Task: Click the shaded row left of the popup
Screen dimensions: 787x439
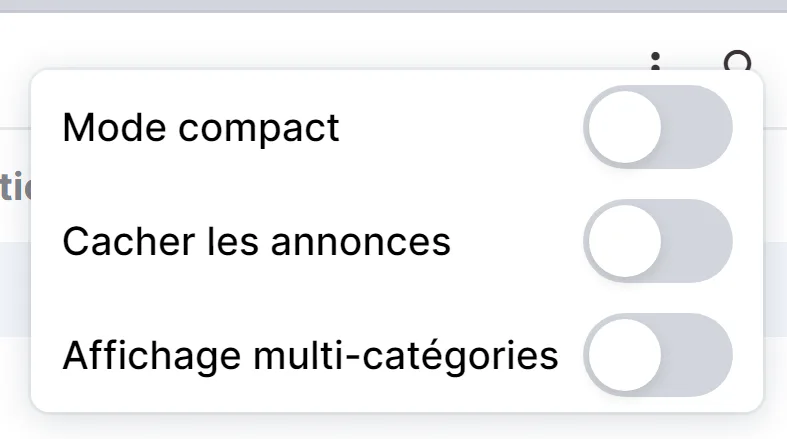Action: click(15, 289)
